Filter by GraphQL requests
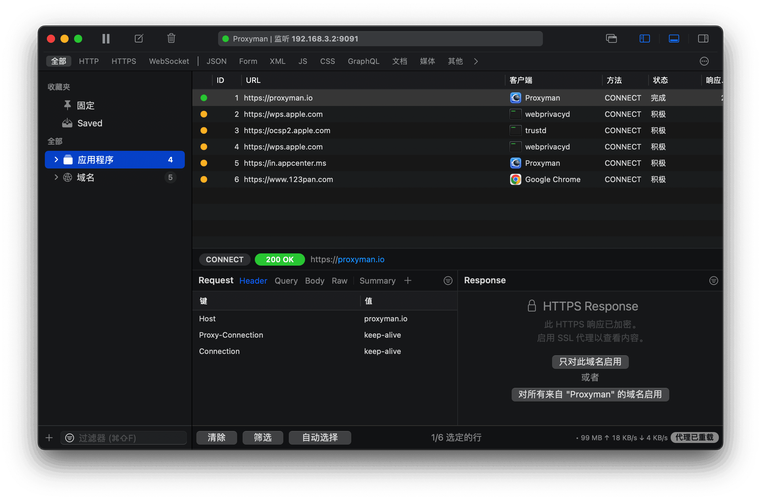The width and height of the screenshot is (761, 500). click(364, 61)
